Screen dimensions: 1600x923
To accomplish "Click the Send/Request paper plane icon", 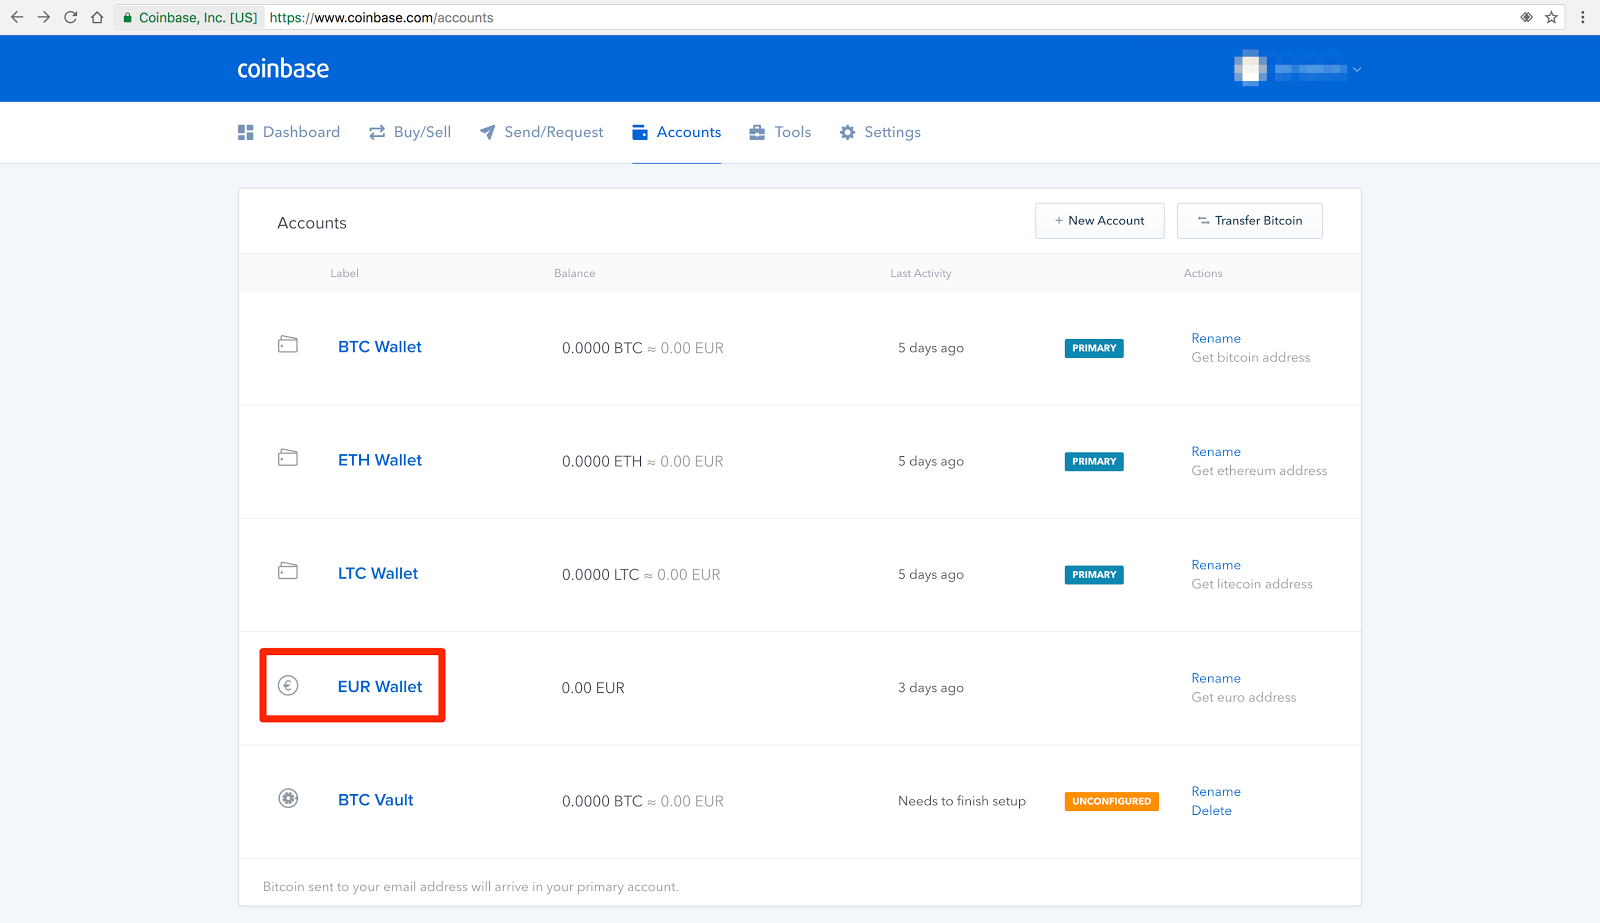I will click(x=487, y=132).
